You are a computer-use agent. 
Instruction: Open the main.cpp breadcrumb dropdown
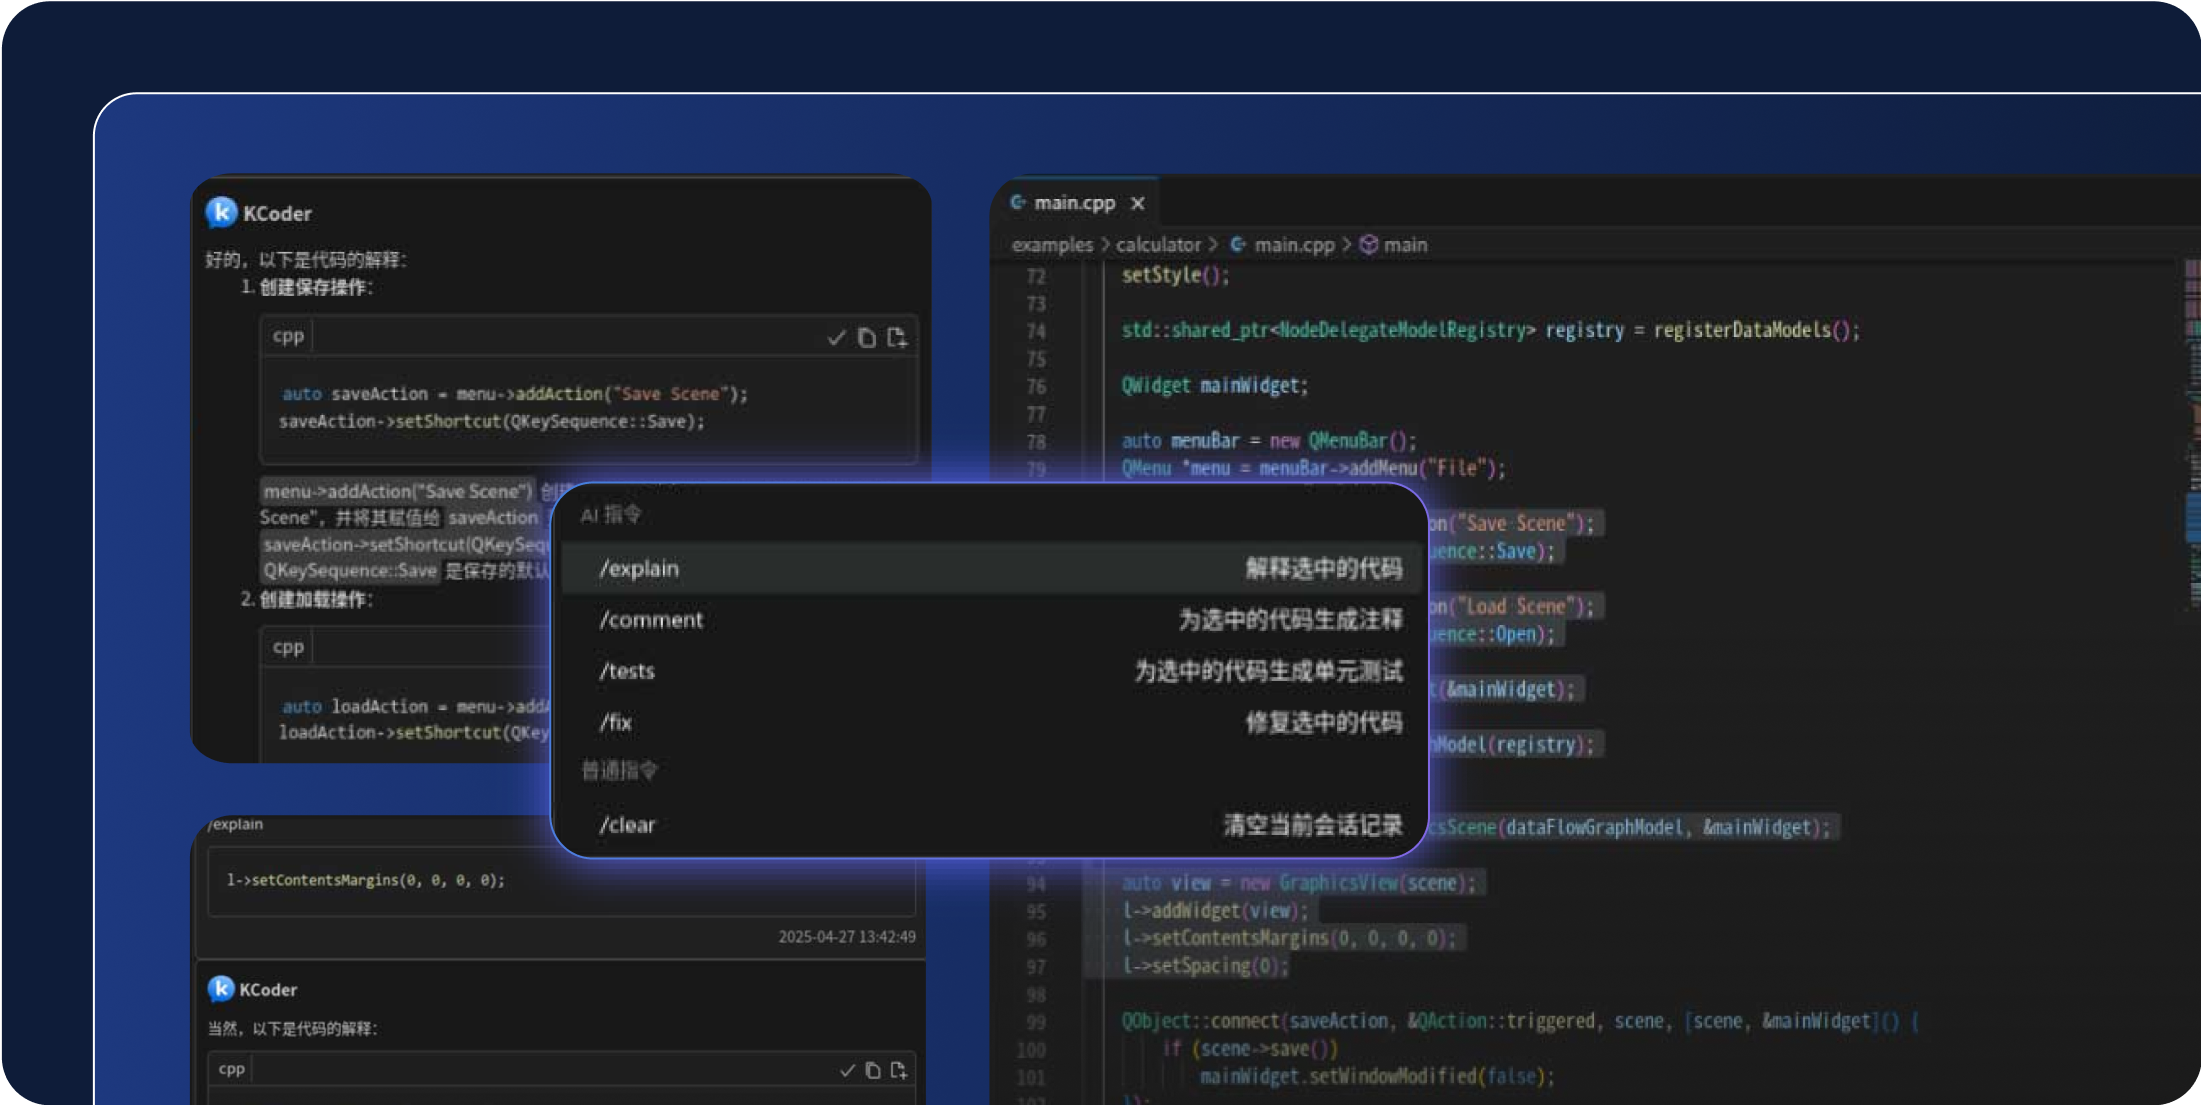click(x=1293, y=245)
